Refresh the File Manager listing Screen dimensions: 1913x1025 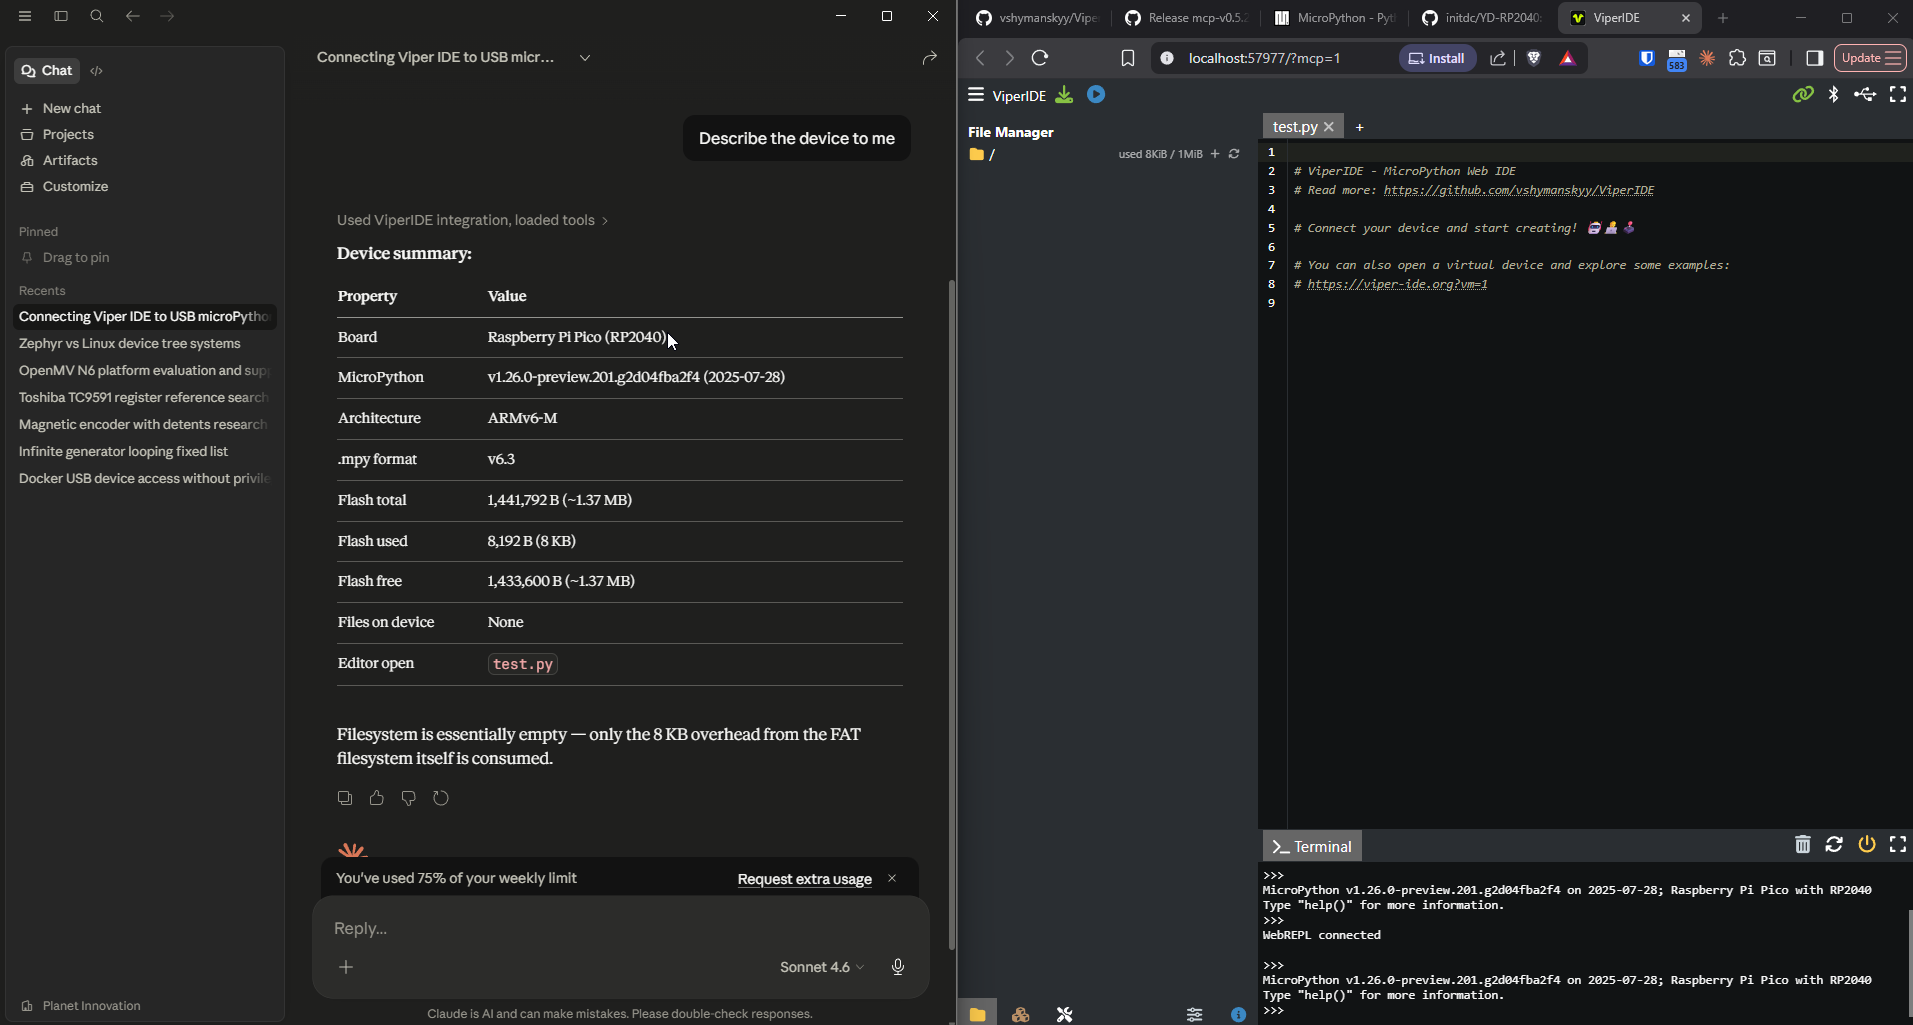tap(1234, 154)
